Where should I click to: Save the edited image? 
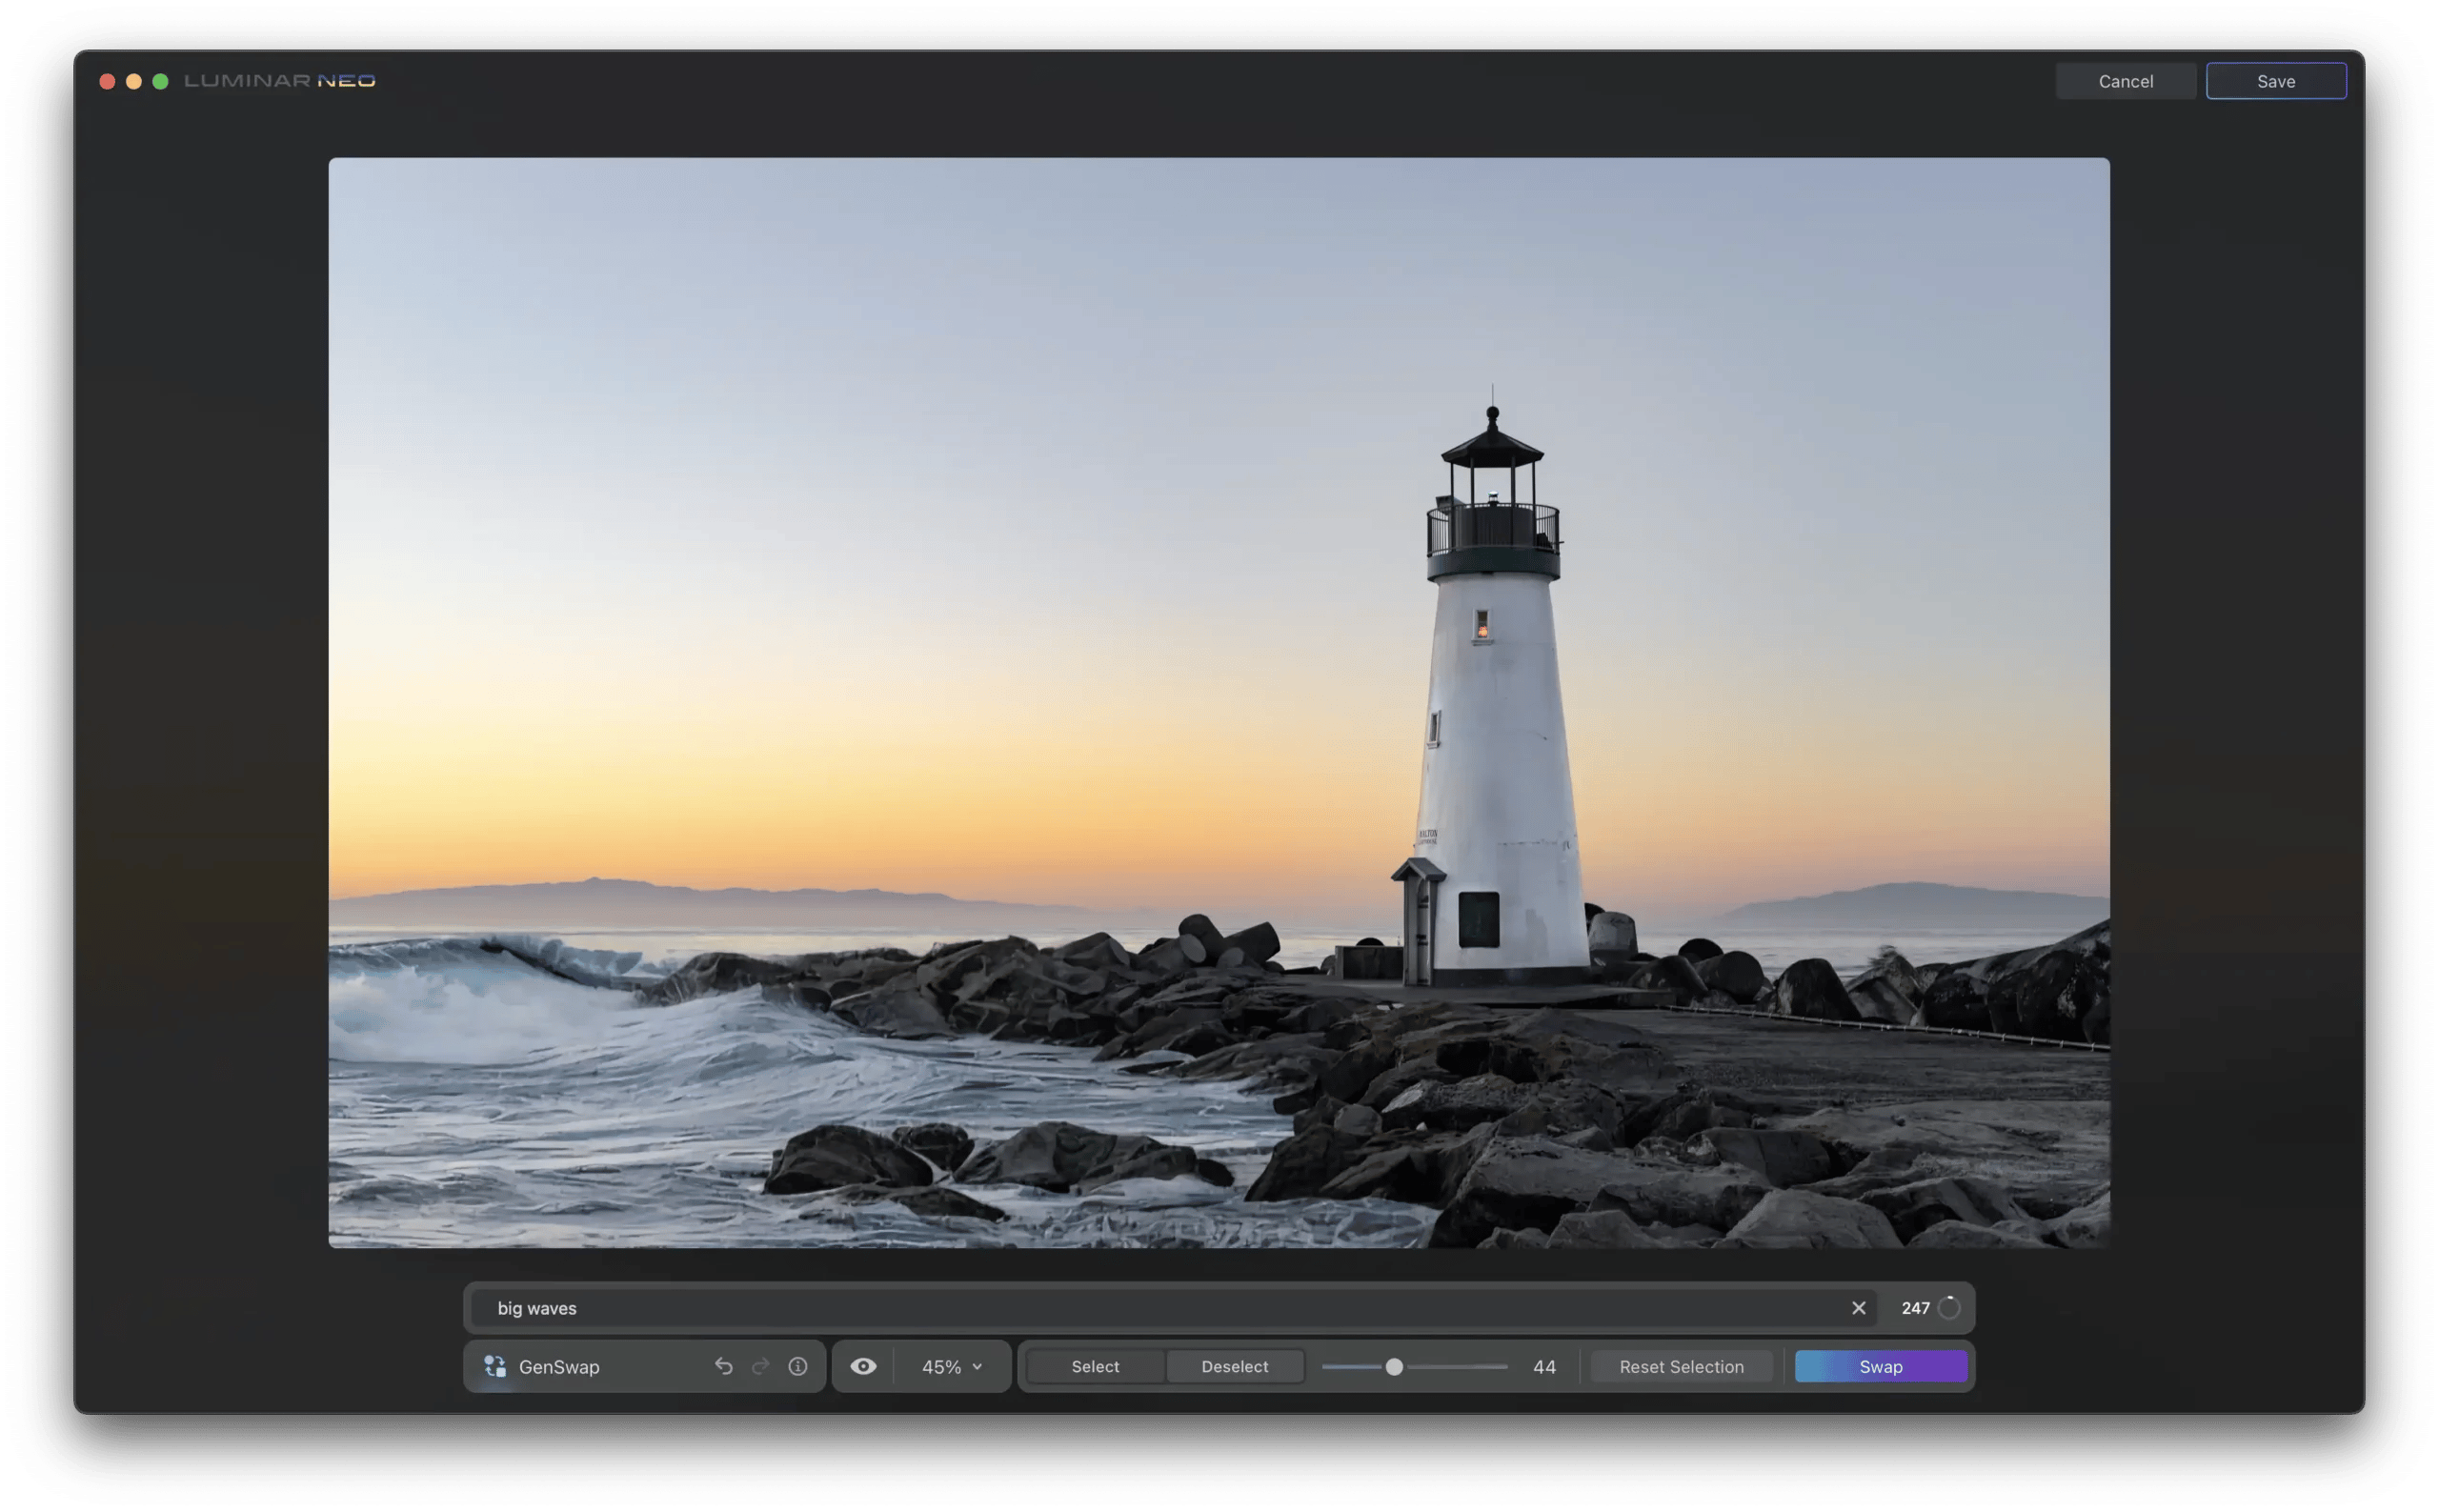(2275, 81)
